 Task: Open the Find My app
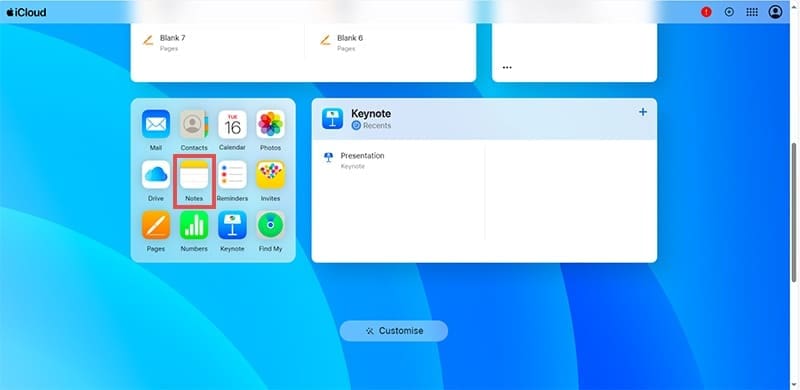(270, 225)
